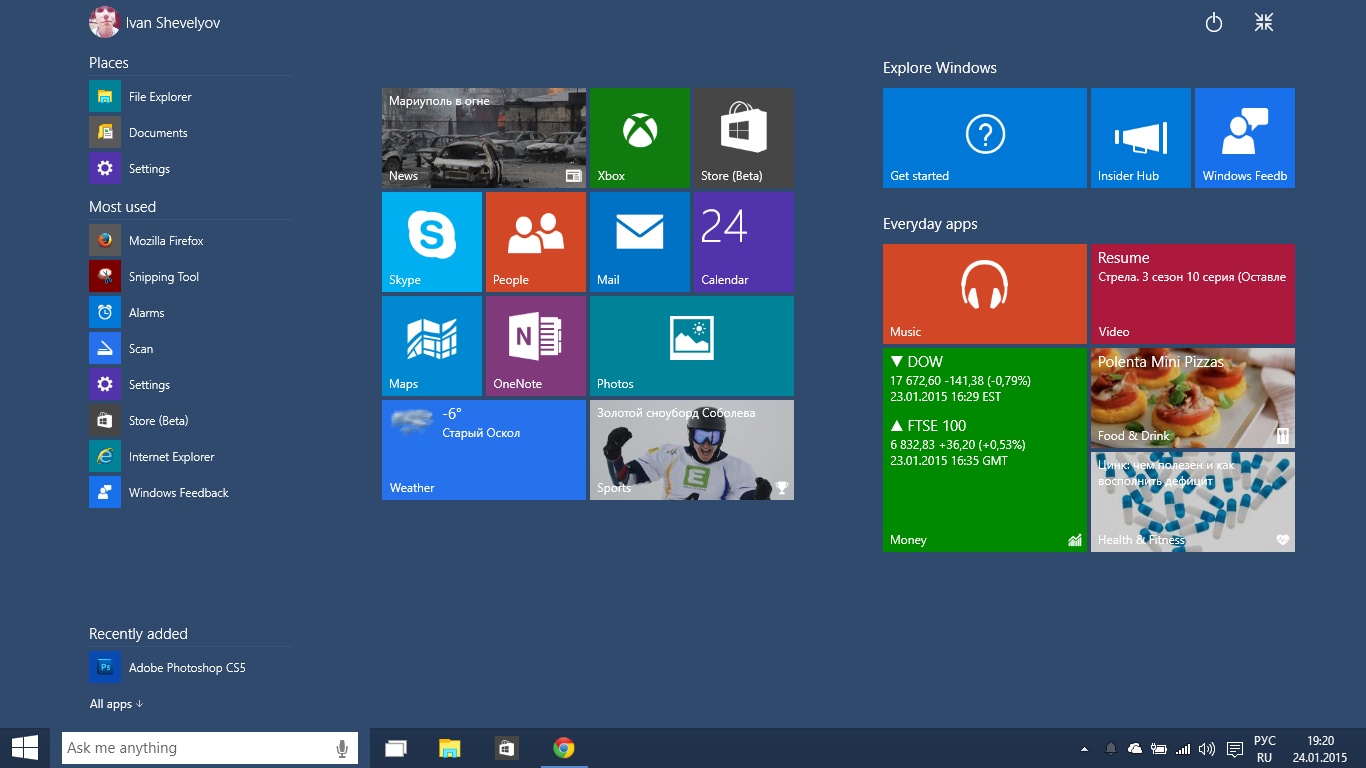
Task: Click the Windows Start button on taskbar
Action: click(25, 748)
